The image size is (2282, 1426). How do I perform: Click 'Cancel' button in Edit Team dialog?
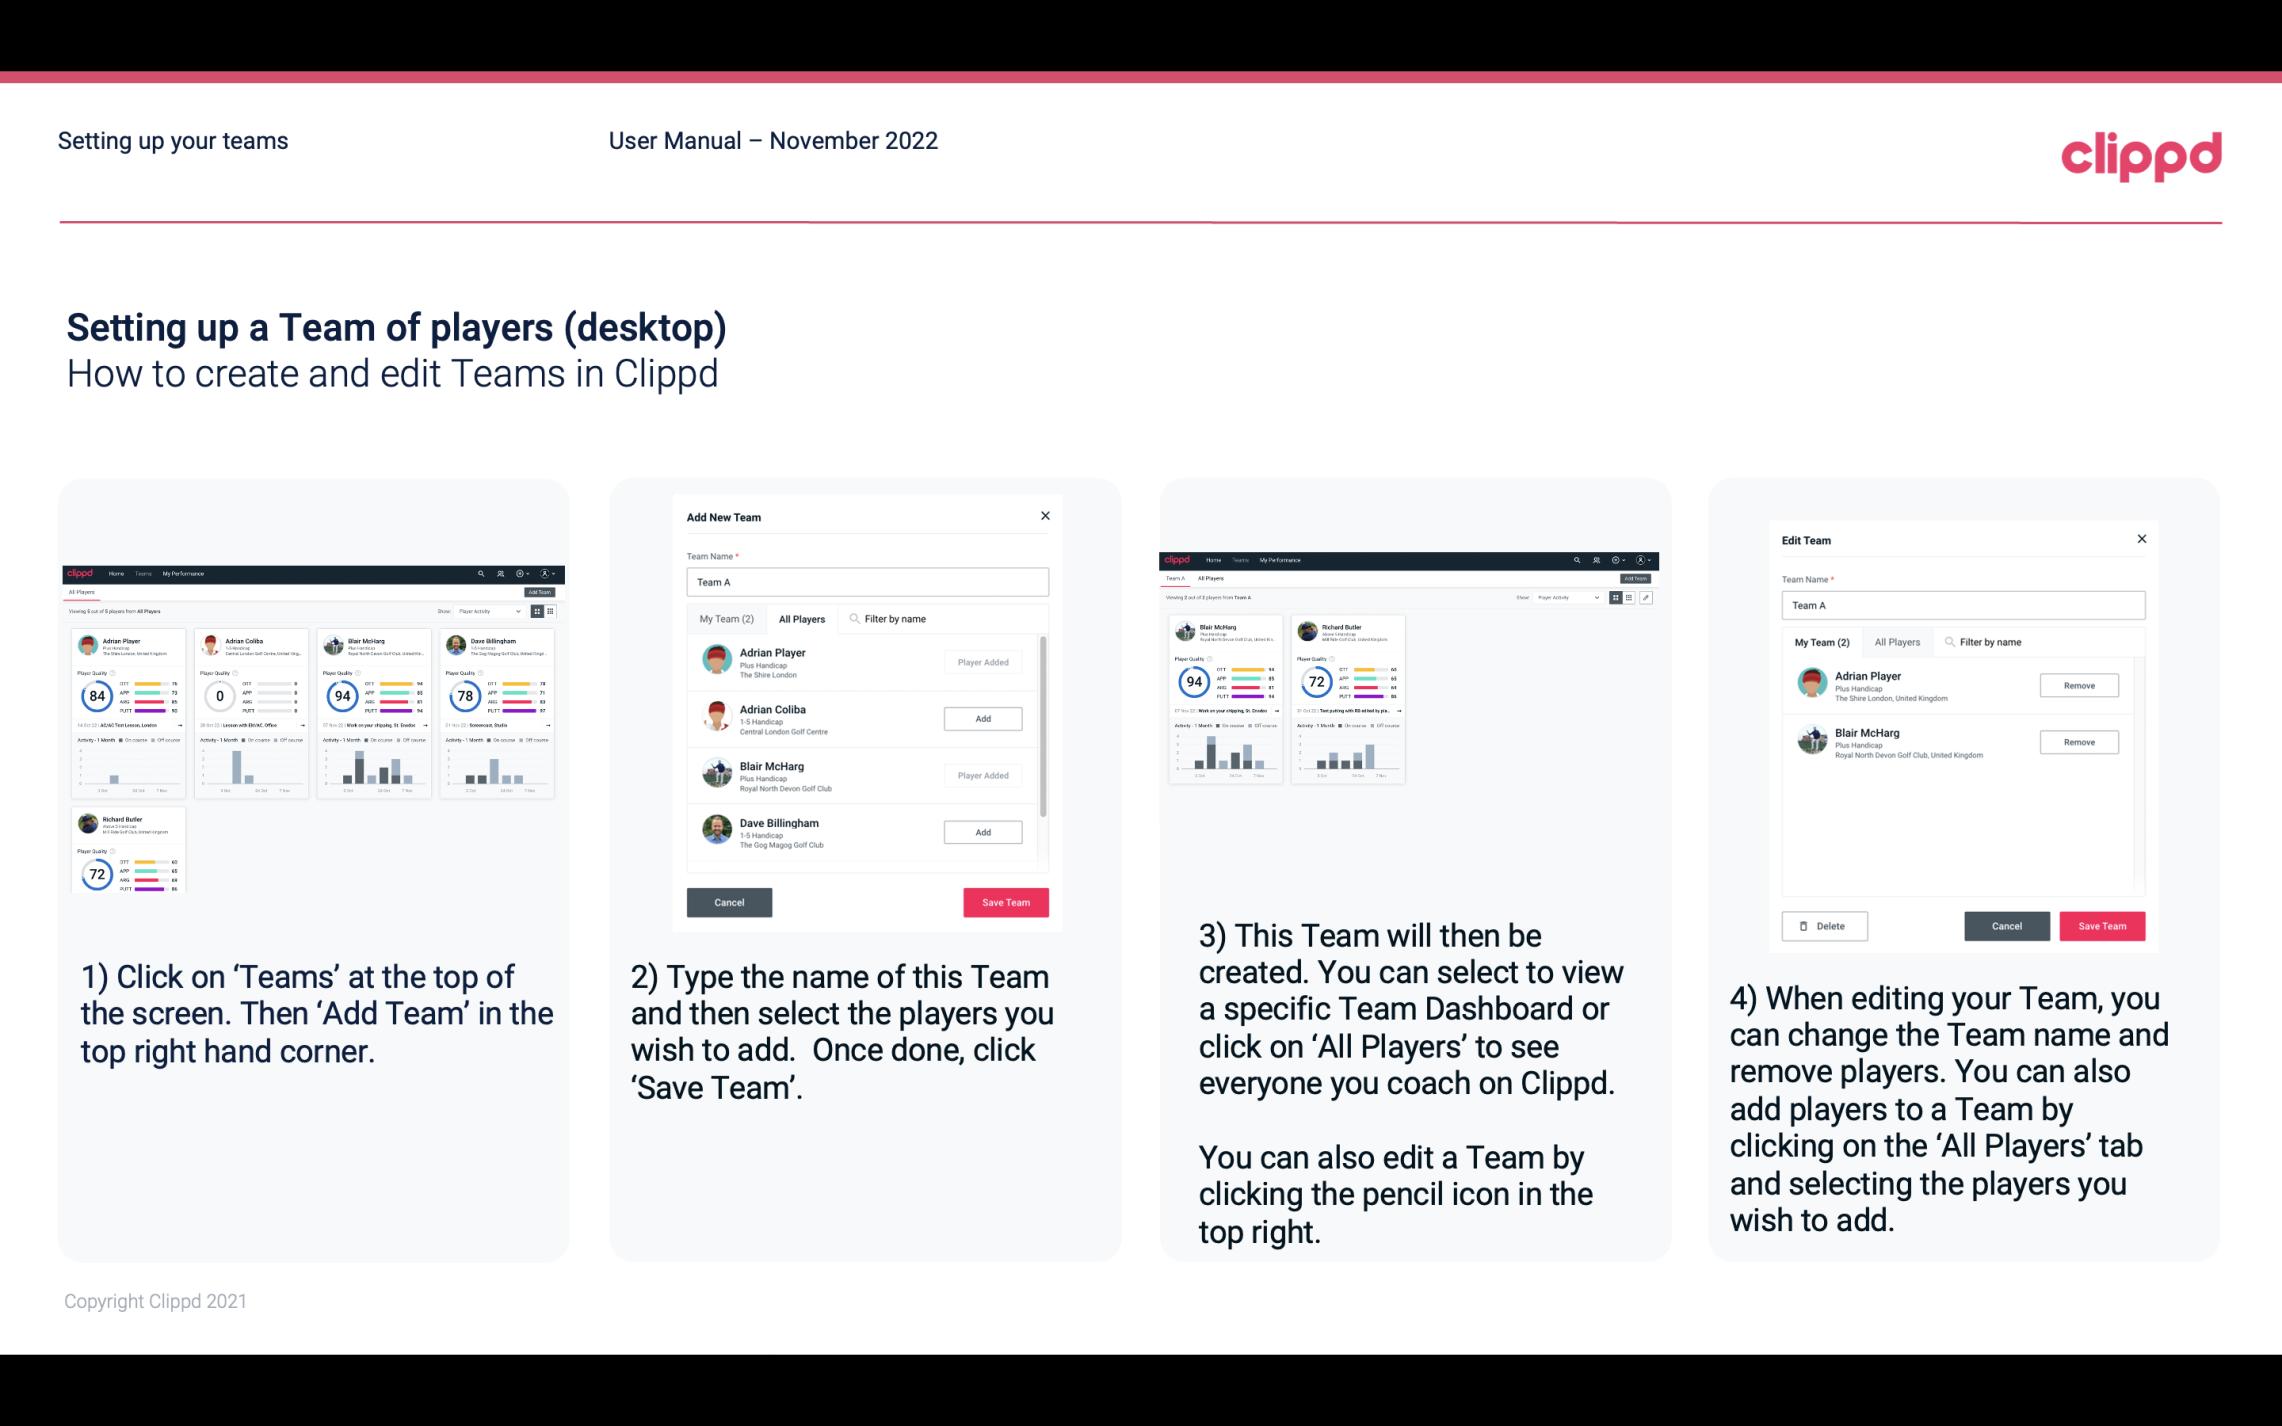2008,925
